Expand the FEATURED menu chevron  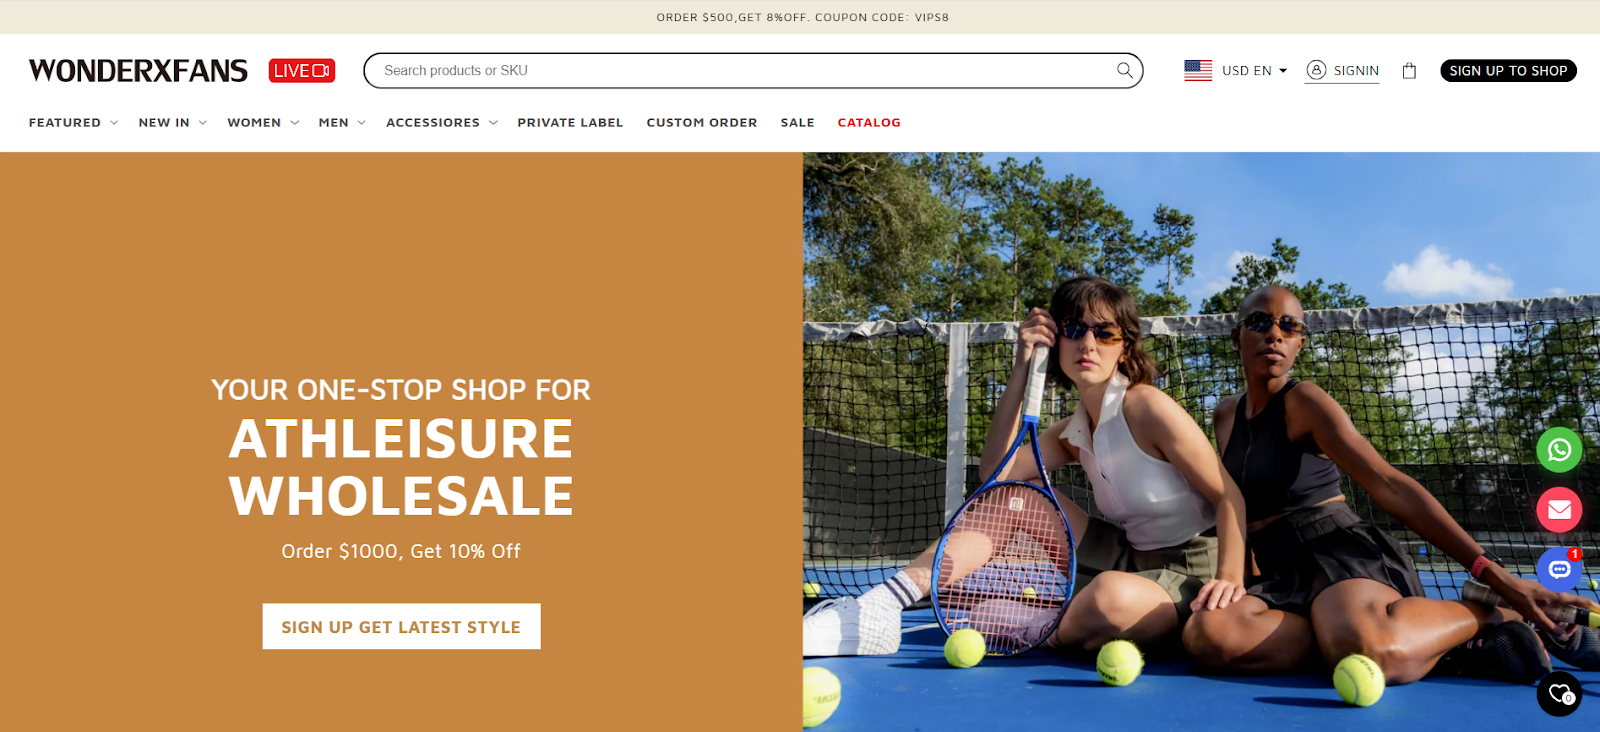[114, 123]
